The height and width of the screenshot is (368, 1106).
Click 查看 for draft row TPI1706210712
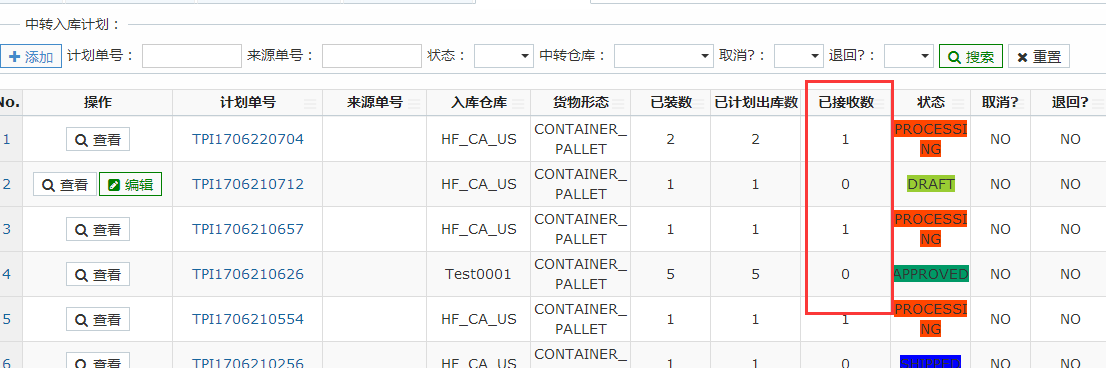65,184
